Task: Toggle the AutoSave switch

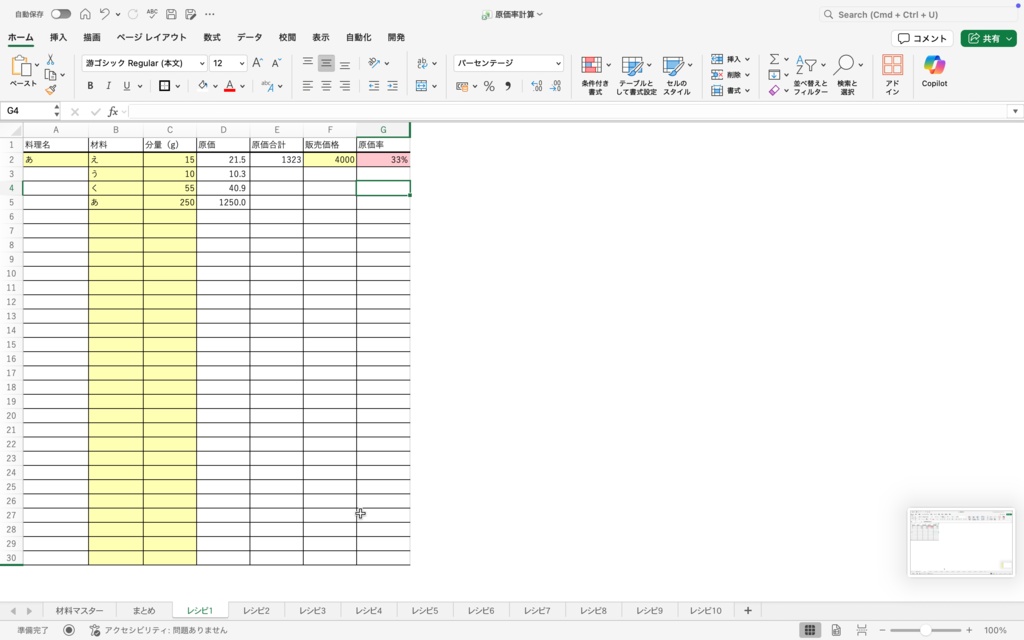Action: 61,14
